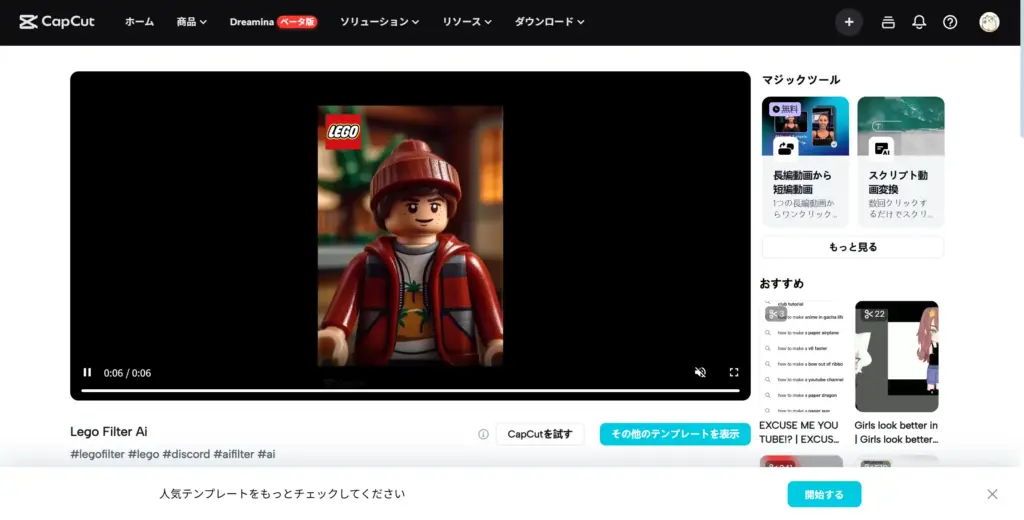Go to ホーム menu
The height and width of the screenshot is (520, 1024).
(x=139, y=22)
